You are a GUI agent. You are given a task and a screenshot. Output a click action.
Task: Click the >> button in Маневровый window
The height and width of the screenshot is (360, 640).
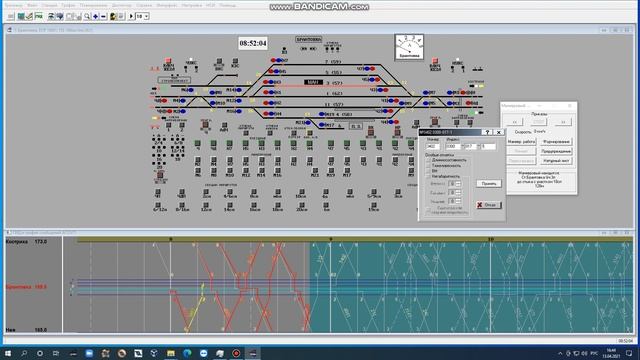pyautogui.click(x=563, y=122)
